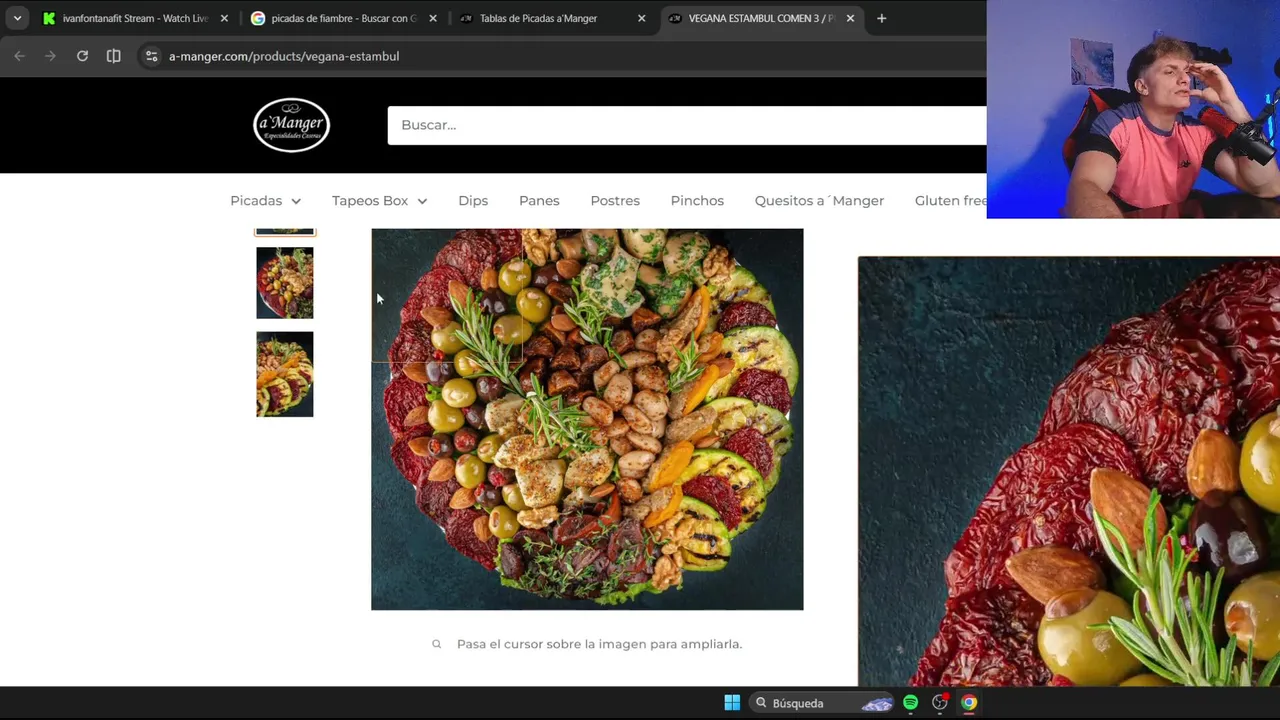
Task: Open the side panel icon
Action: click(x=114, y=56)
